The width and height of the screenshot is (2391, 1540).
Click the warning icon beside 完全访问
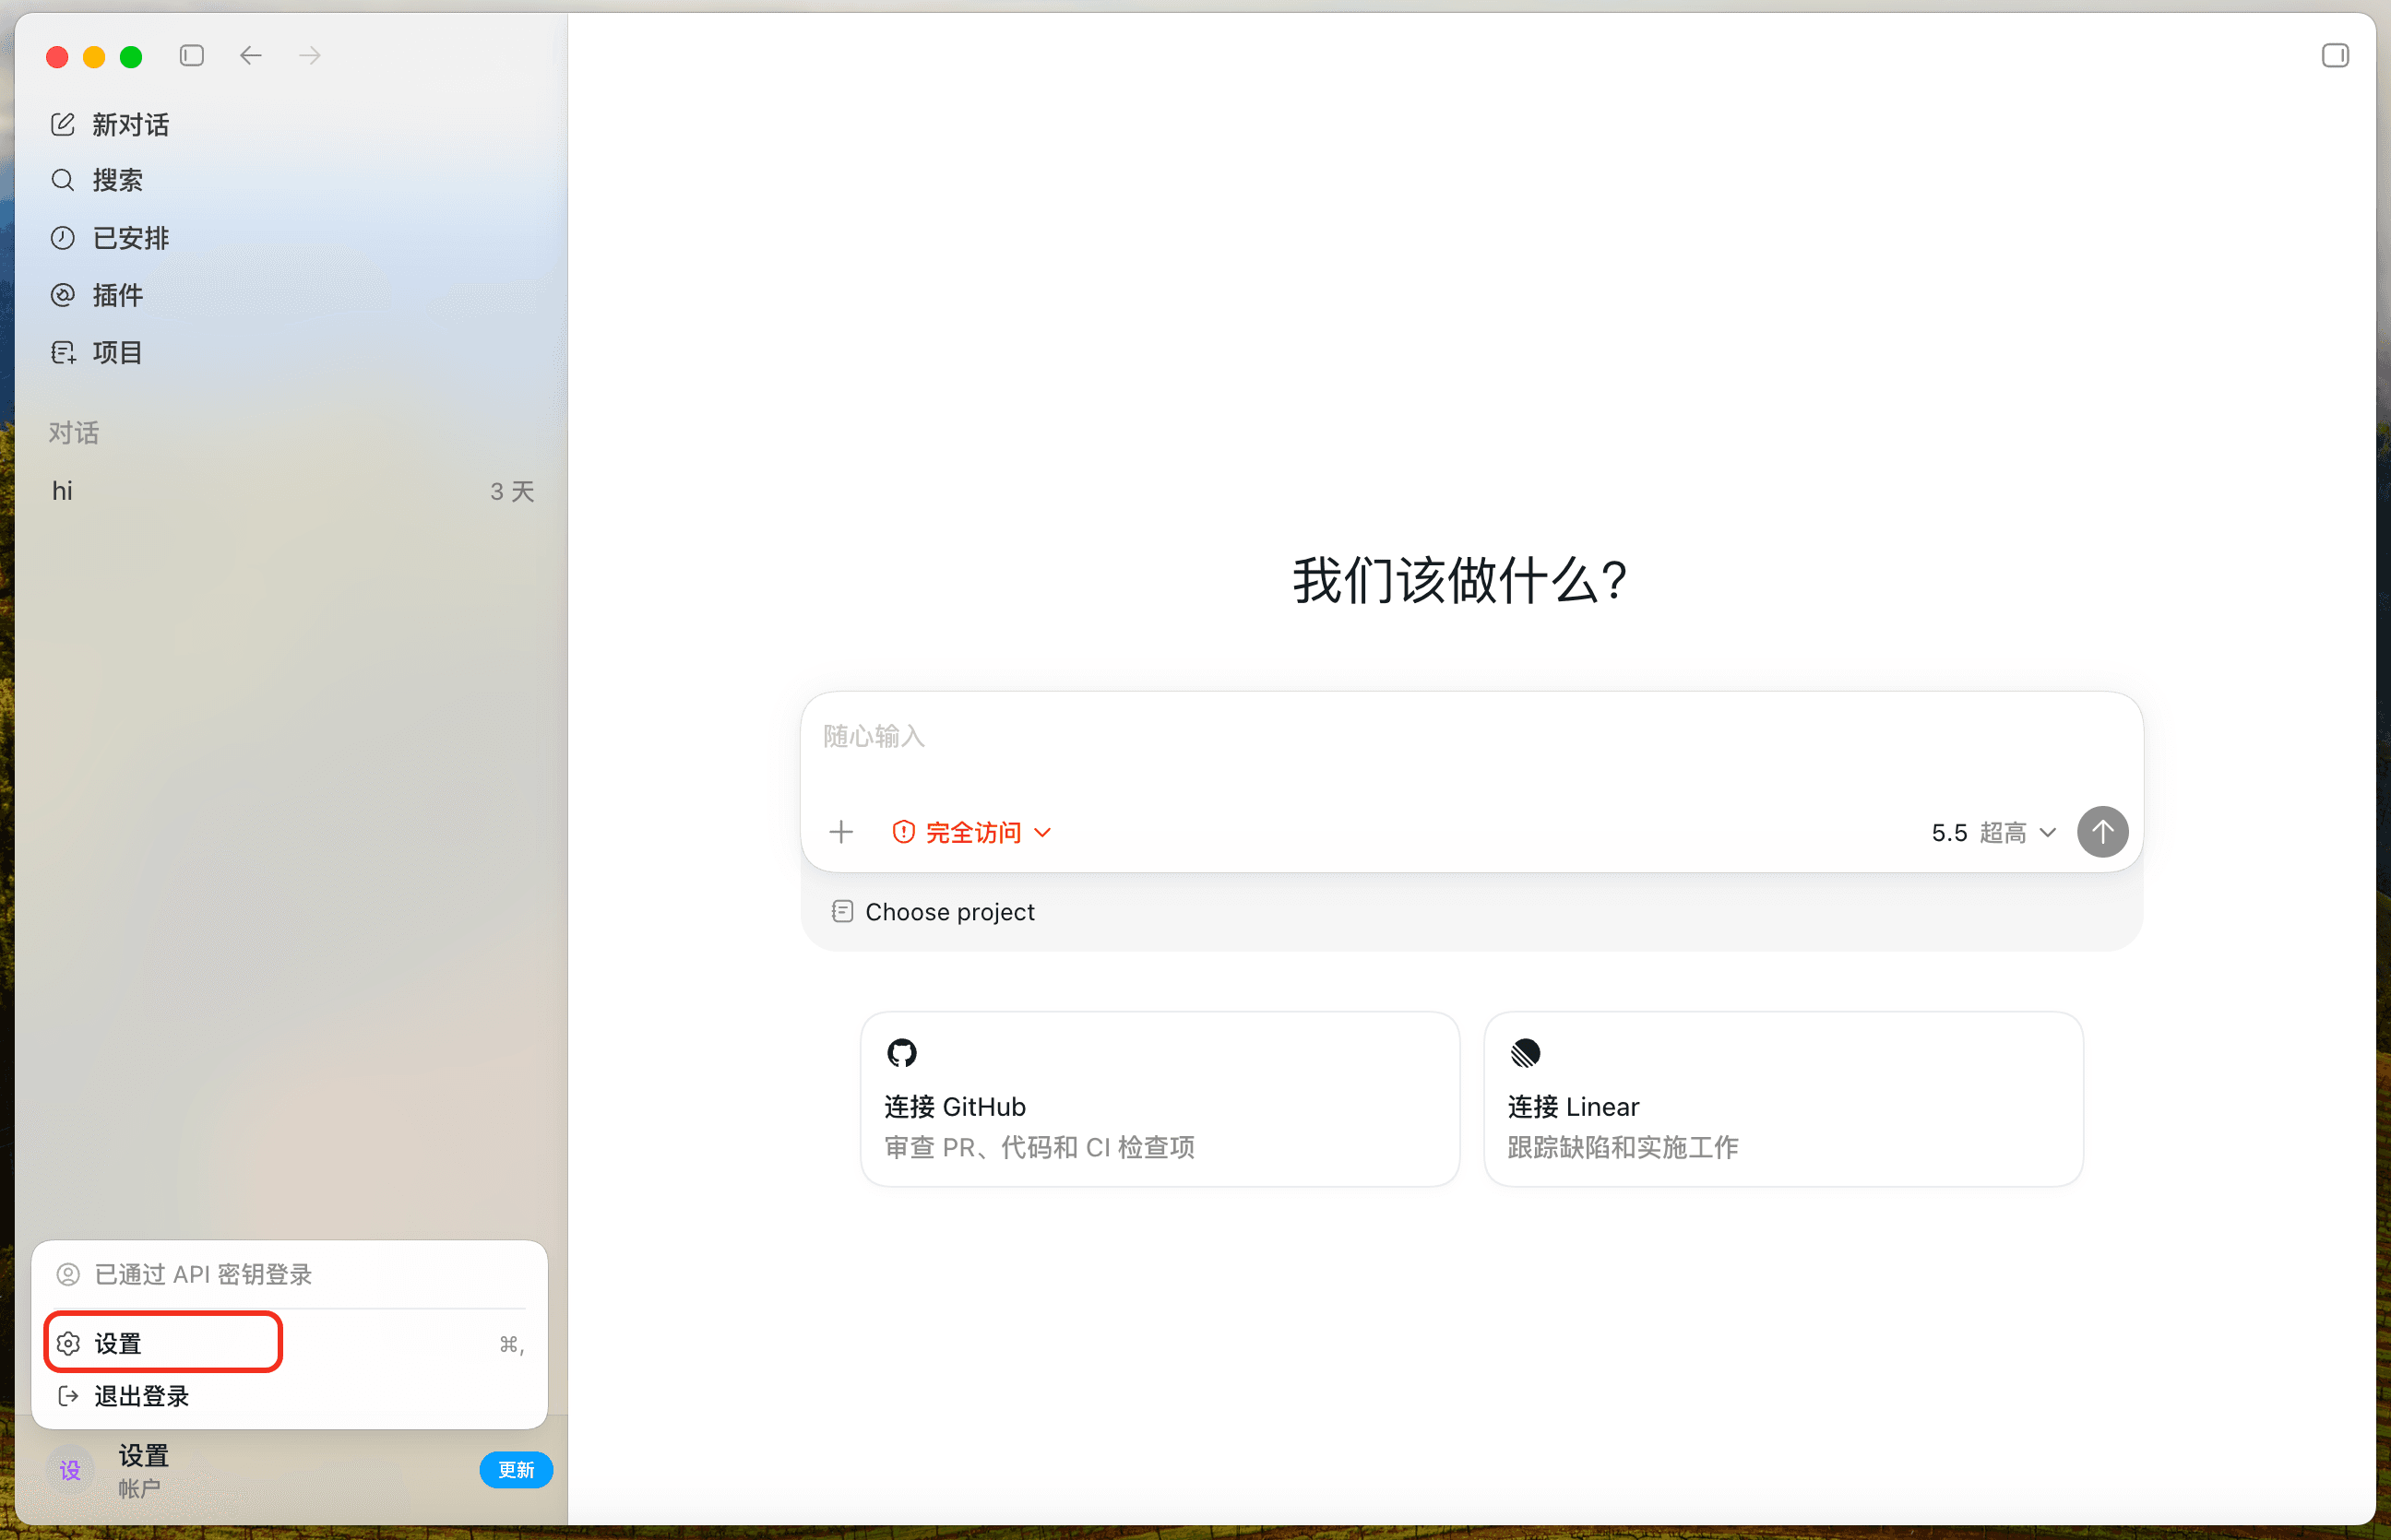[x=903, y=832]
